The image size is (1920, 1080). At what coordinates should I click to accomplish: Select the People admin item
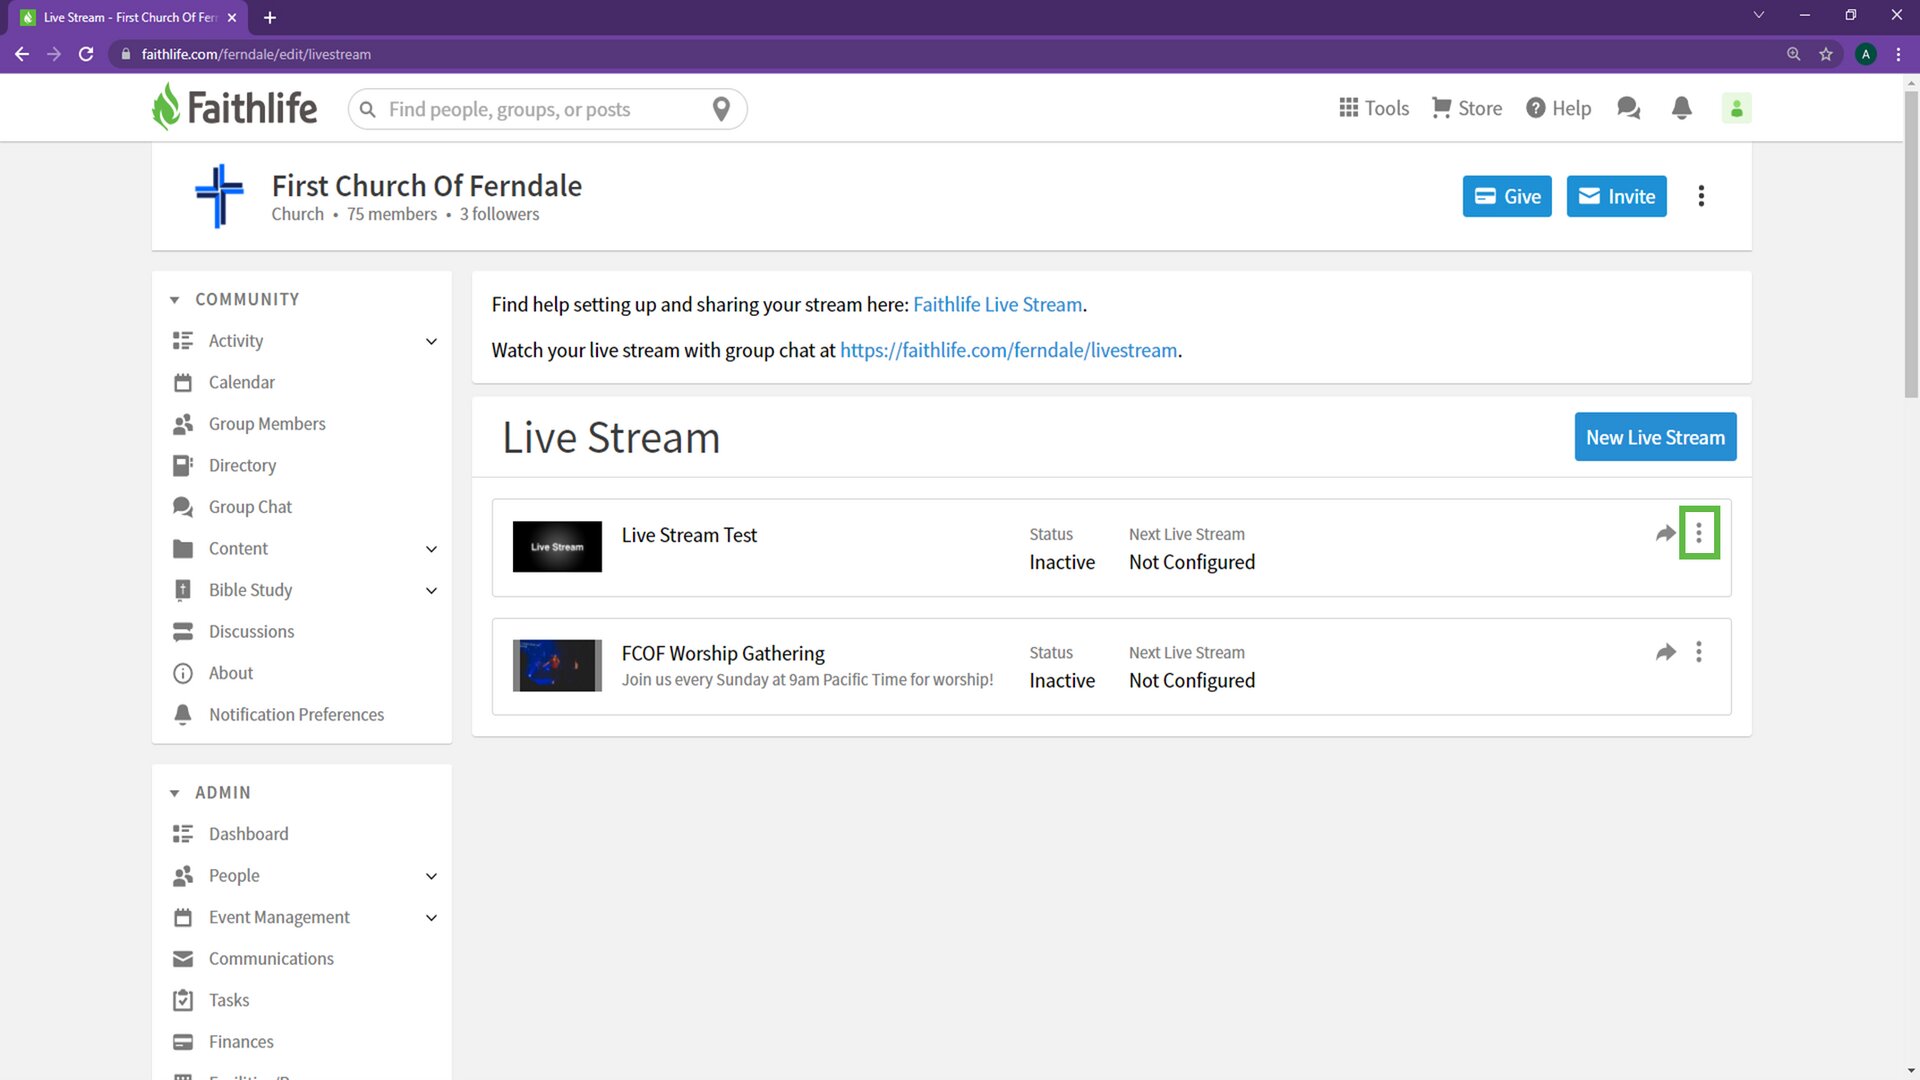[x=234, y=875]
